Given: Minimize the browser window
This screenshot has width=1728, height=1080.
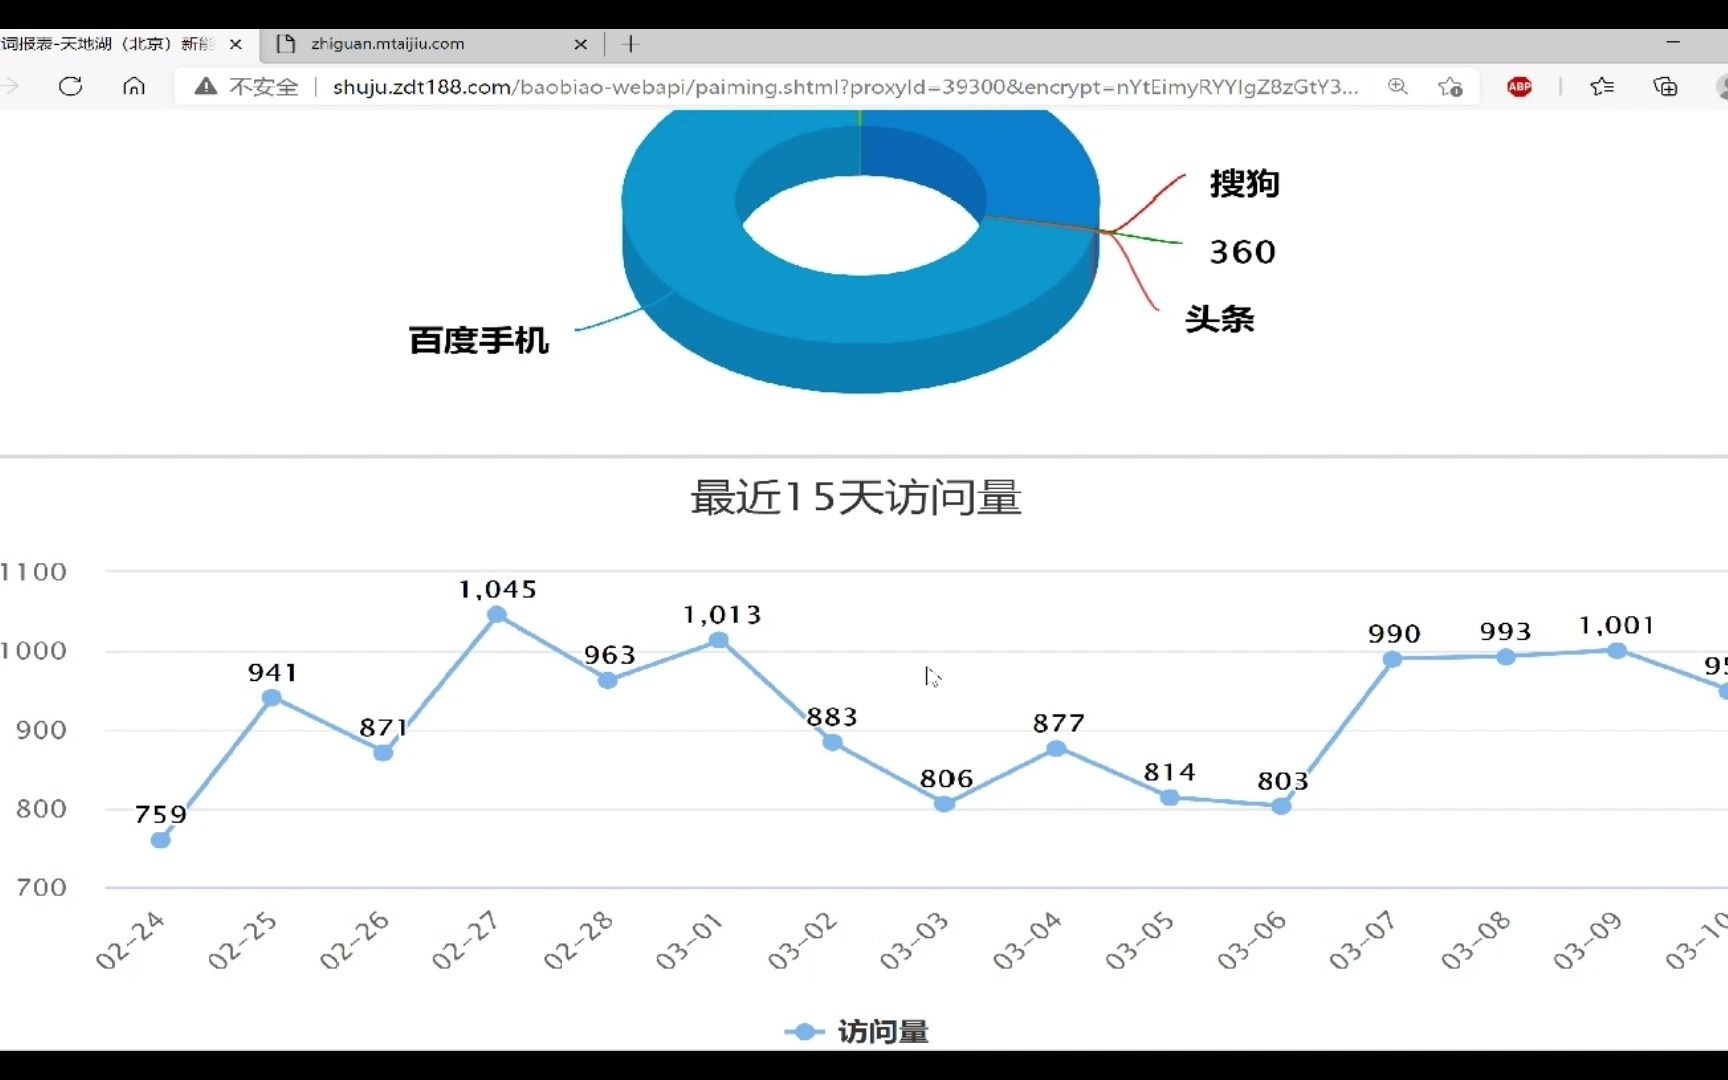Looking at the screenshot, I should pyautogui.click(x=1673, y=42).
